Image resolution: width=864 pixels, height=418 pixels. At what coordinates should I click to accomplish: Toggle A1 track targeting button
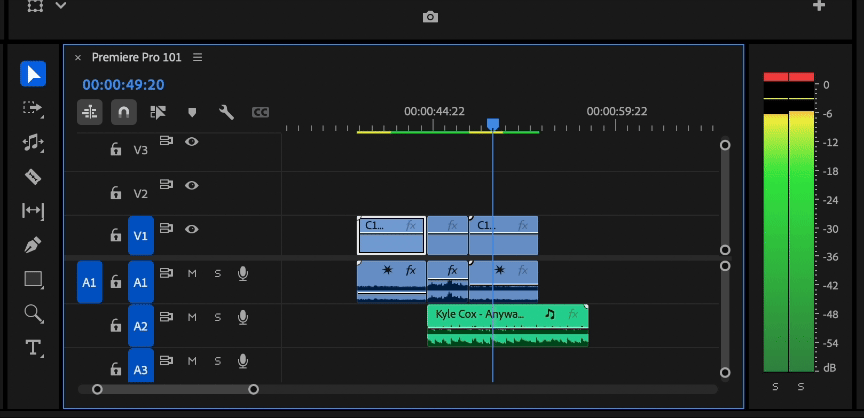pyautogui.click(x=141, y=282)
